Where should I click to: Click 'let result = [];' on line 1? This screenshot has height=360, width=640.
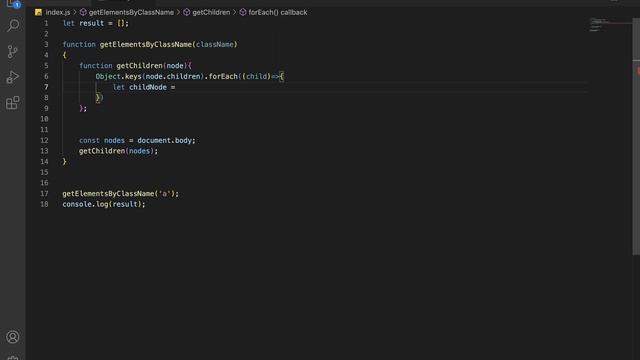[96, 23]
